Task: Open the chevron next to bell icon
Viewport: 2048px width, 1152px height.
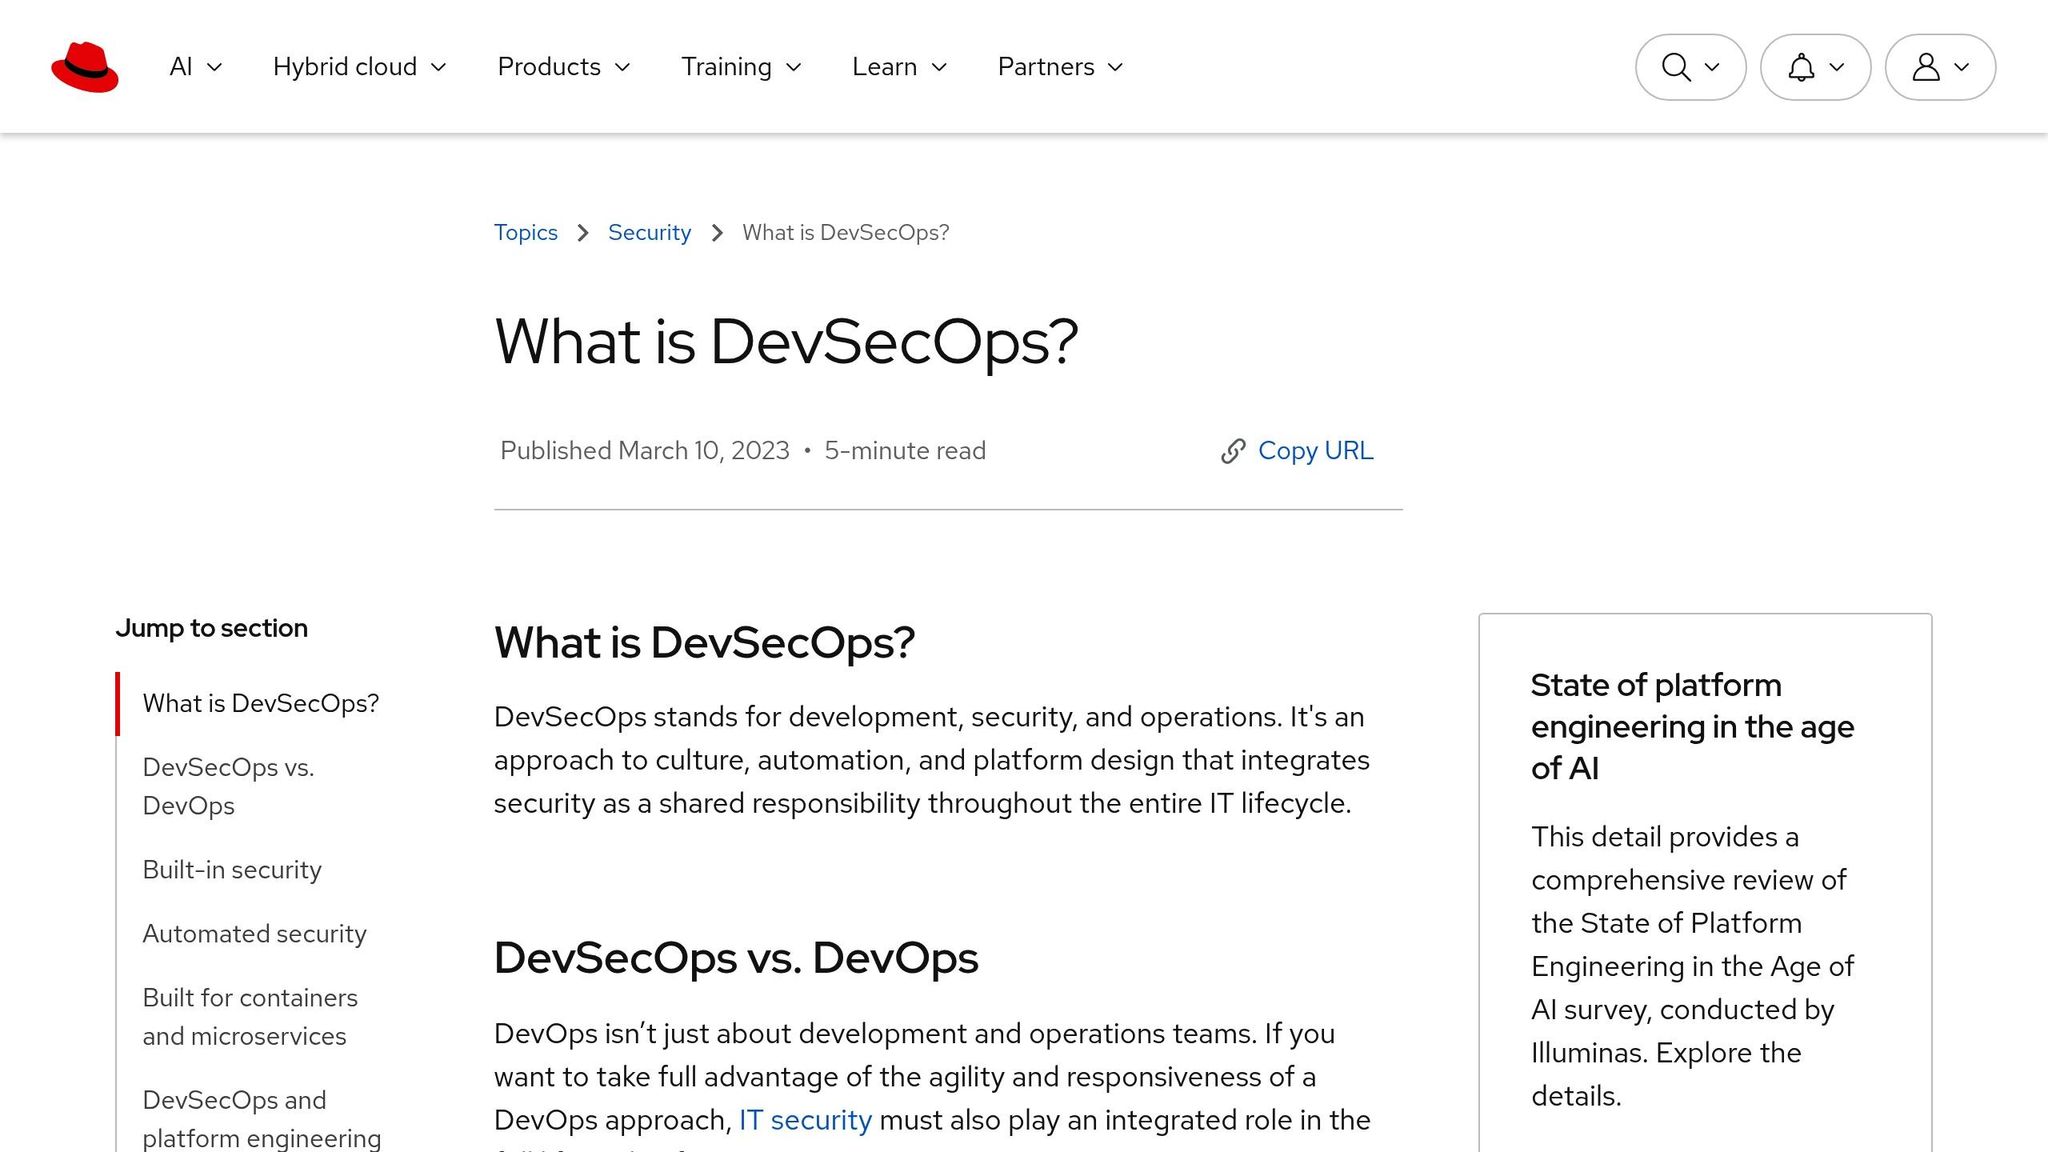Action: (x=1837, y=67)
